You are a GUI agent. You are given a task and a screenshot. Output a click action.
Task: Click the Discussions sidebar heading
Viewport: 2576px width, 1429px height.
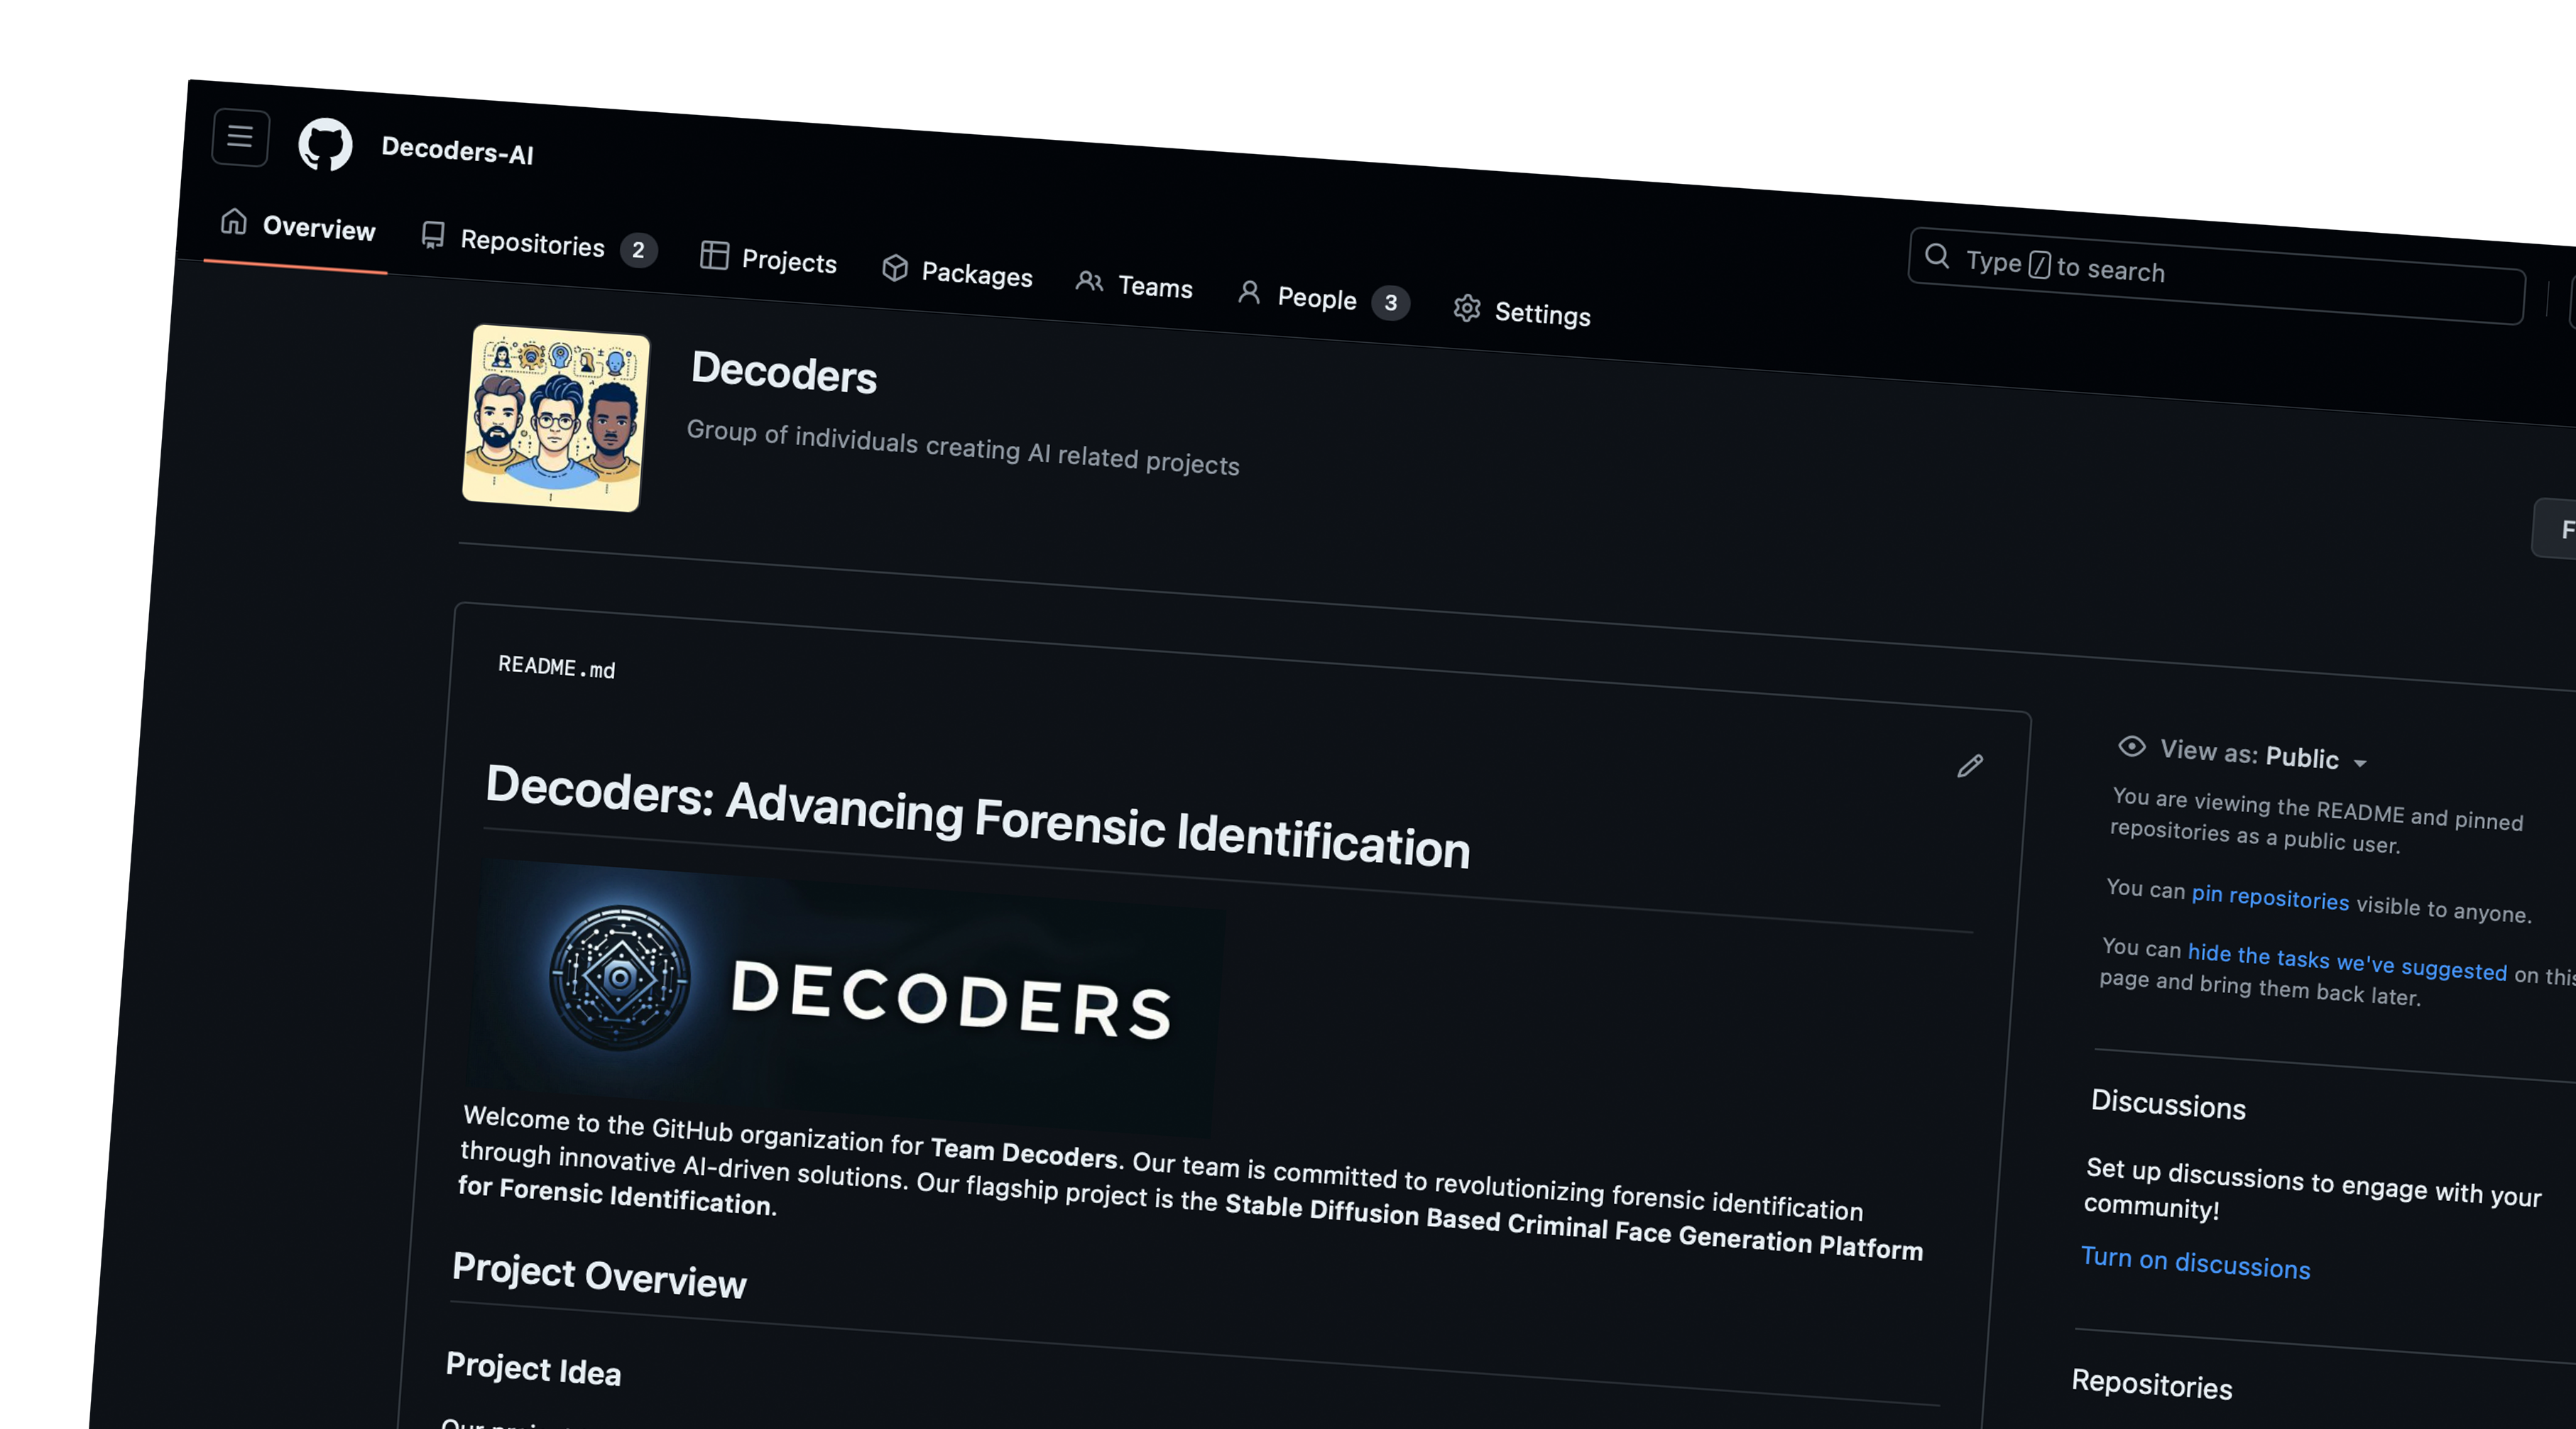coord(2168,1104)
